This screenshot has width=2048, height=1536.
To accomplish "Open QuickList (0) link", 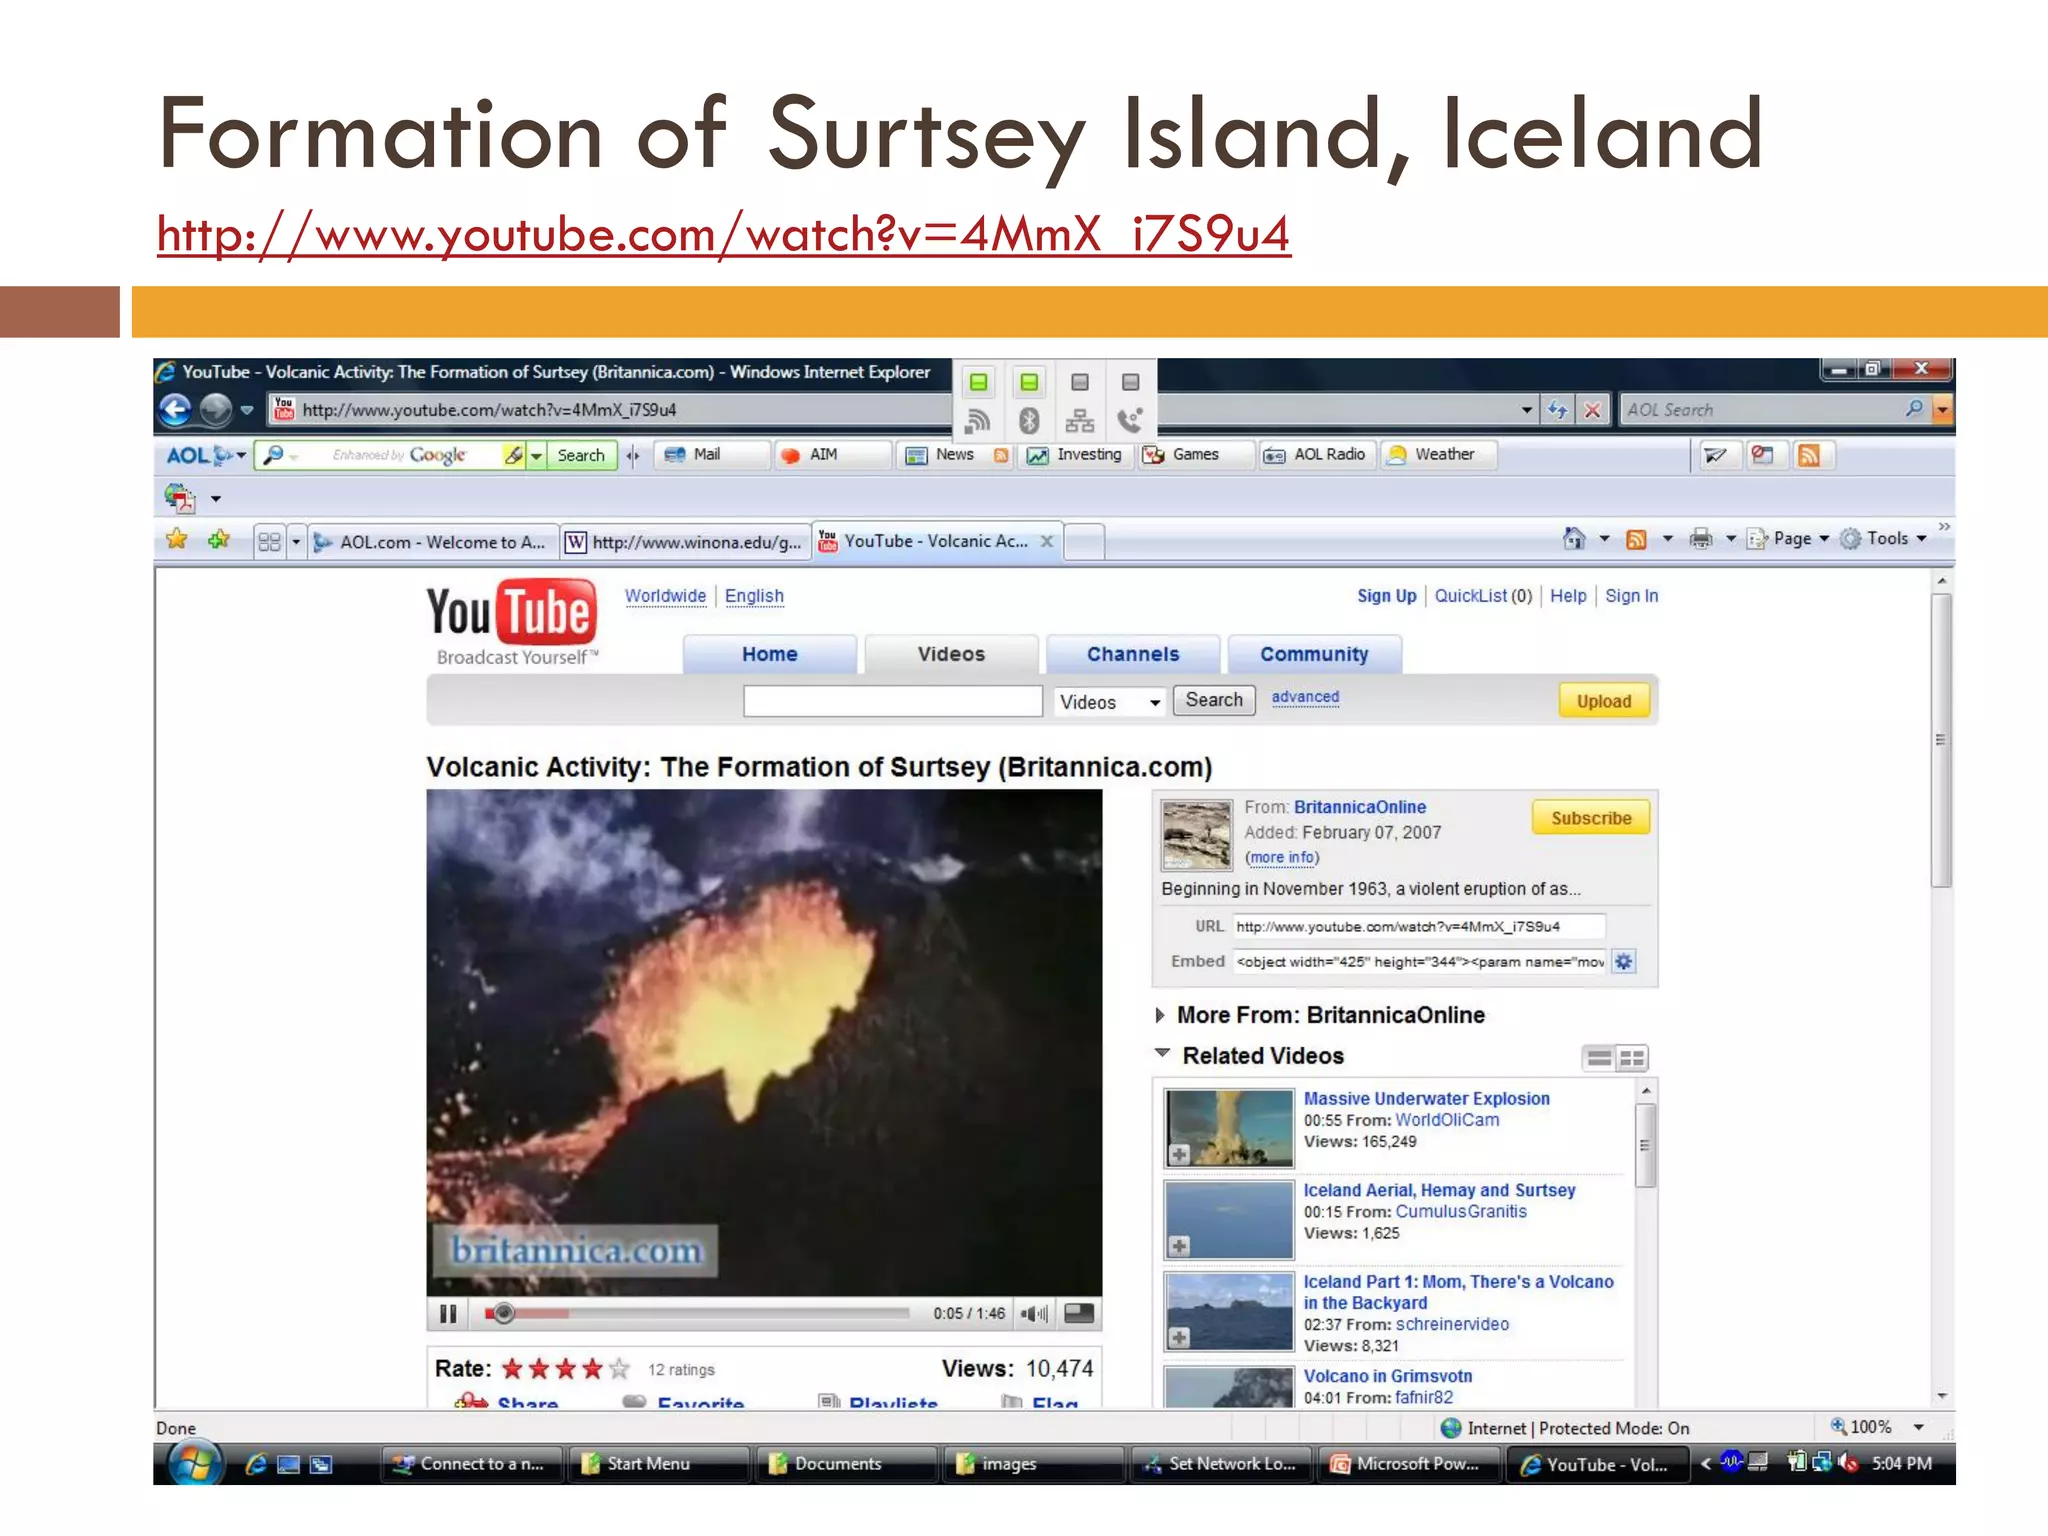I will coord(1483,596).
